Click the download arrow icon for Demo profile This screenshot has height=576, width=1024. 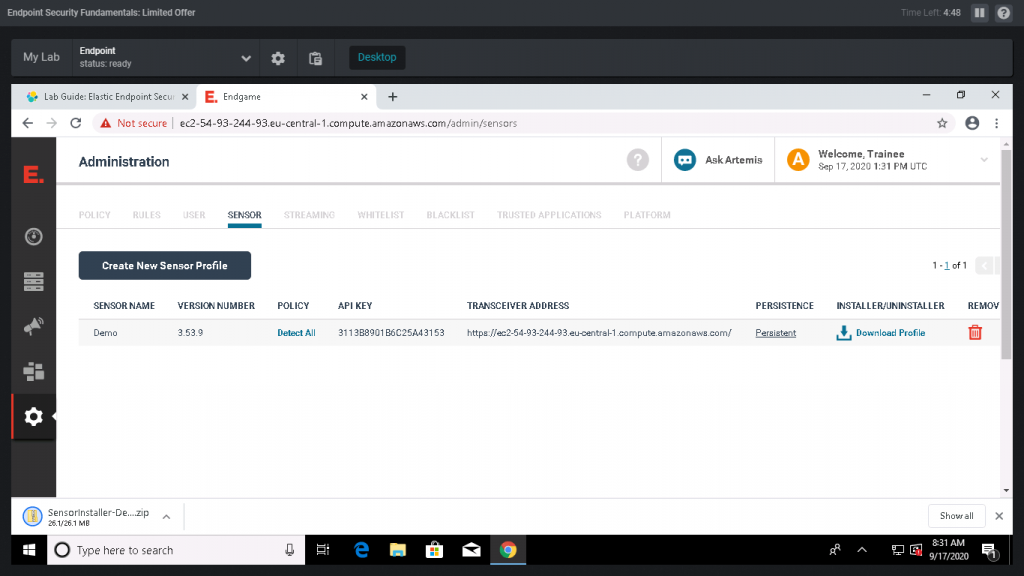[843, 333]
